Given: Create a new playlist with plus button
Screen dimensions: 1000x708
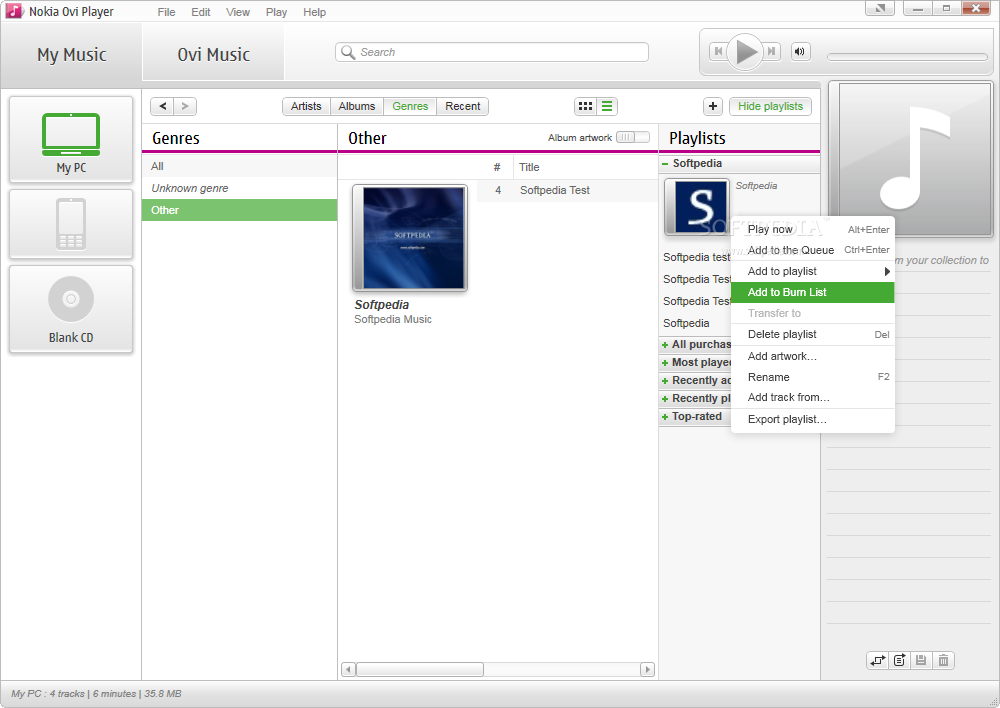Looking at the screenshot, I should tap(713, 107).
